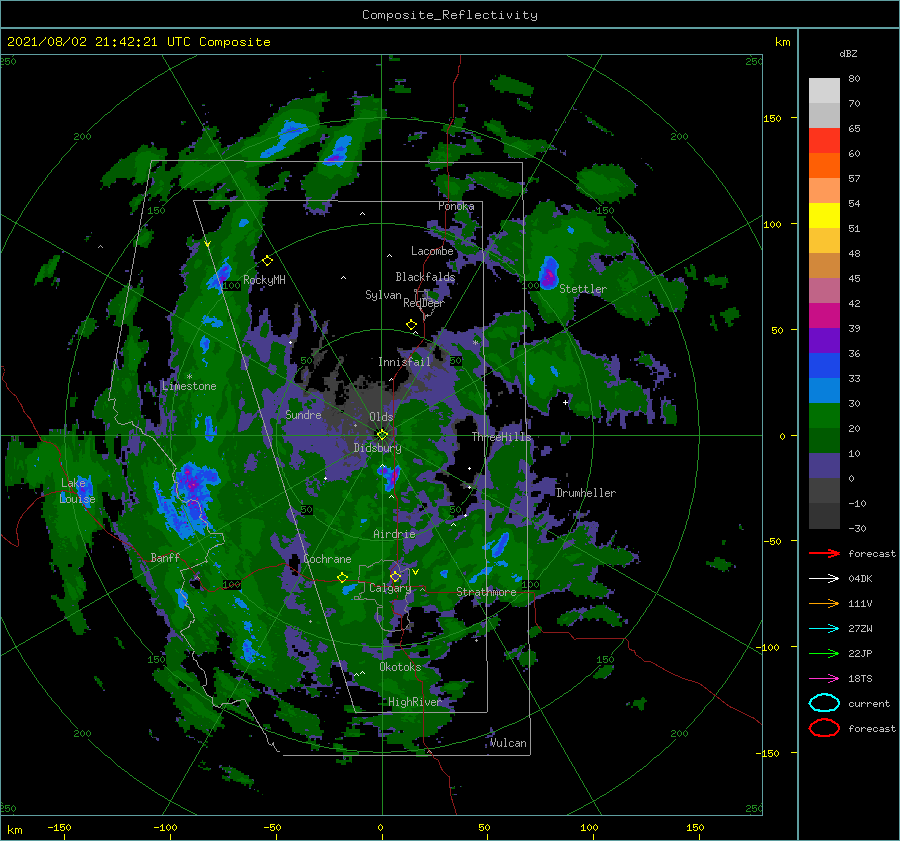Click the strong storm cell near Stettler
Viewport: 900px width, 841px height.
[x=549, y=274]
